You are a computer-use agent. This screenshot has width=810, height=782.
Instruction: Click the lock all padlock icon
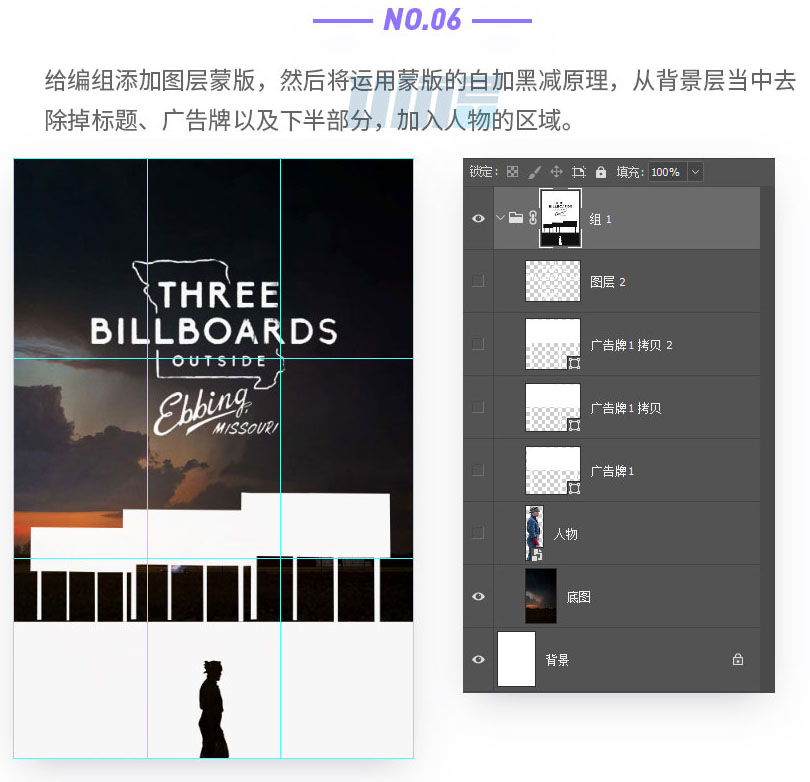(x=601, y=172)
